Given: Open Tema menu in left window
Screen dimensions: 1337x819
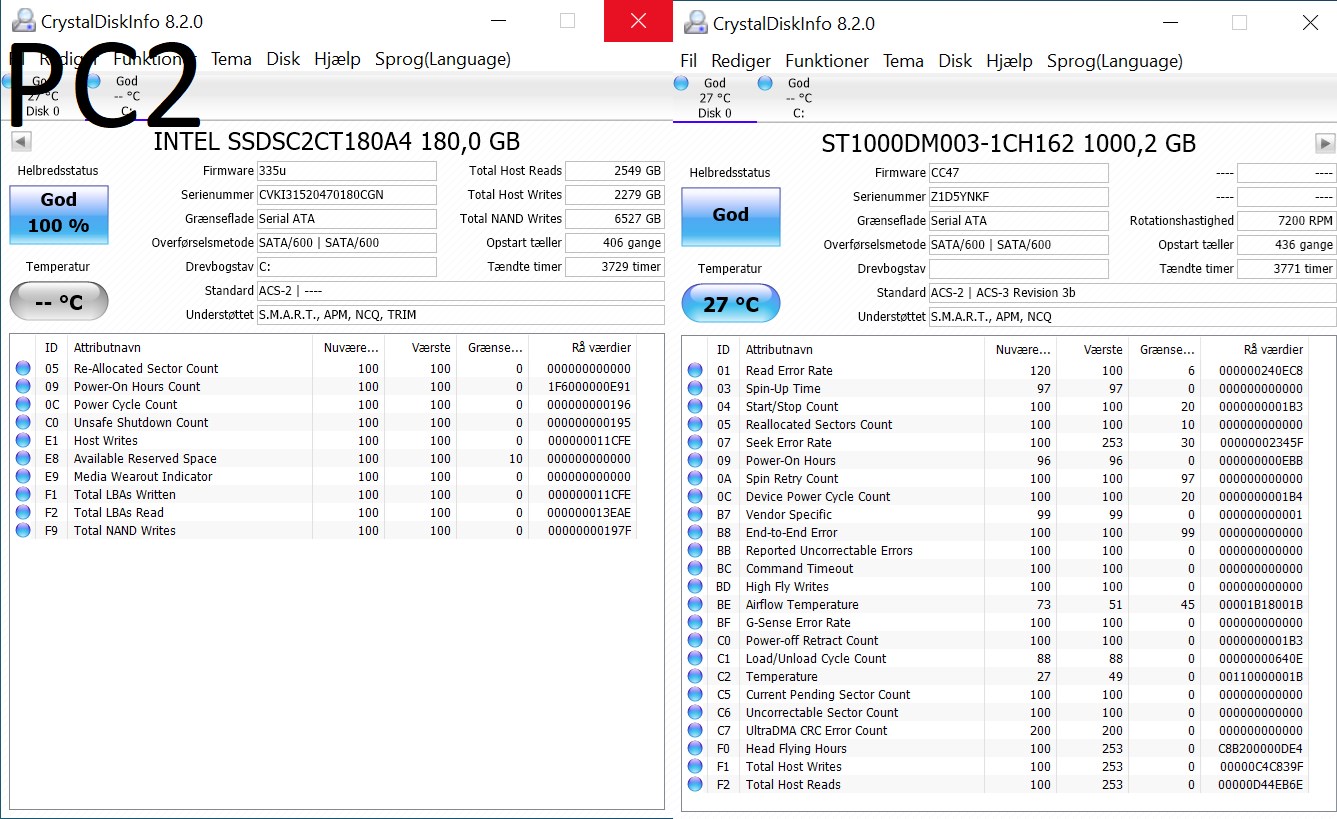Looking at the screenshot, I should coord(231,59).
